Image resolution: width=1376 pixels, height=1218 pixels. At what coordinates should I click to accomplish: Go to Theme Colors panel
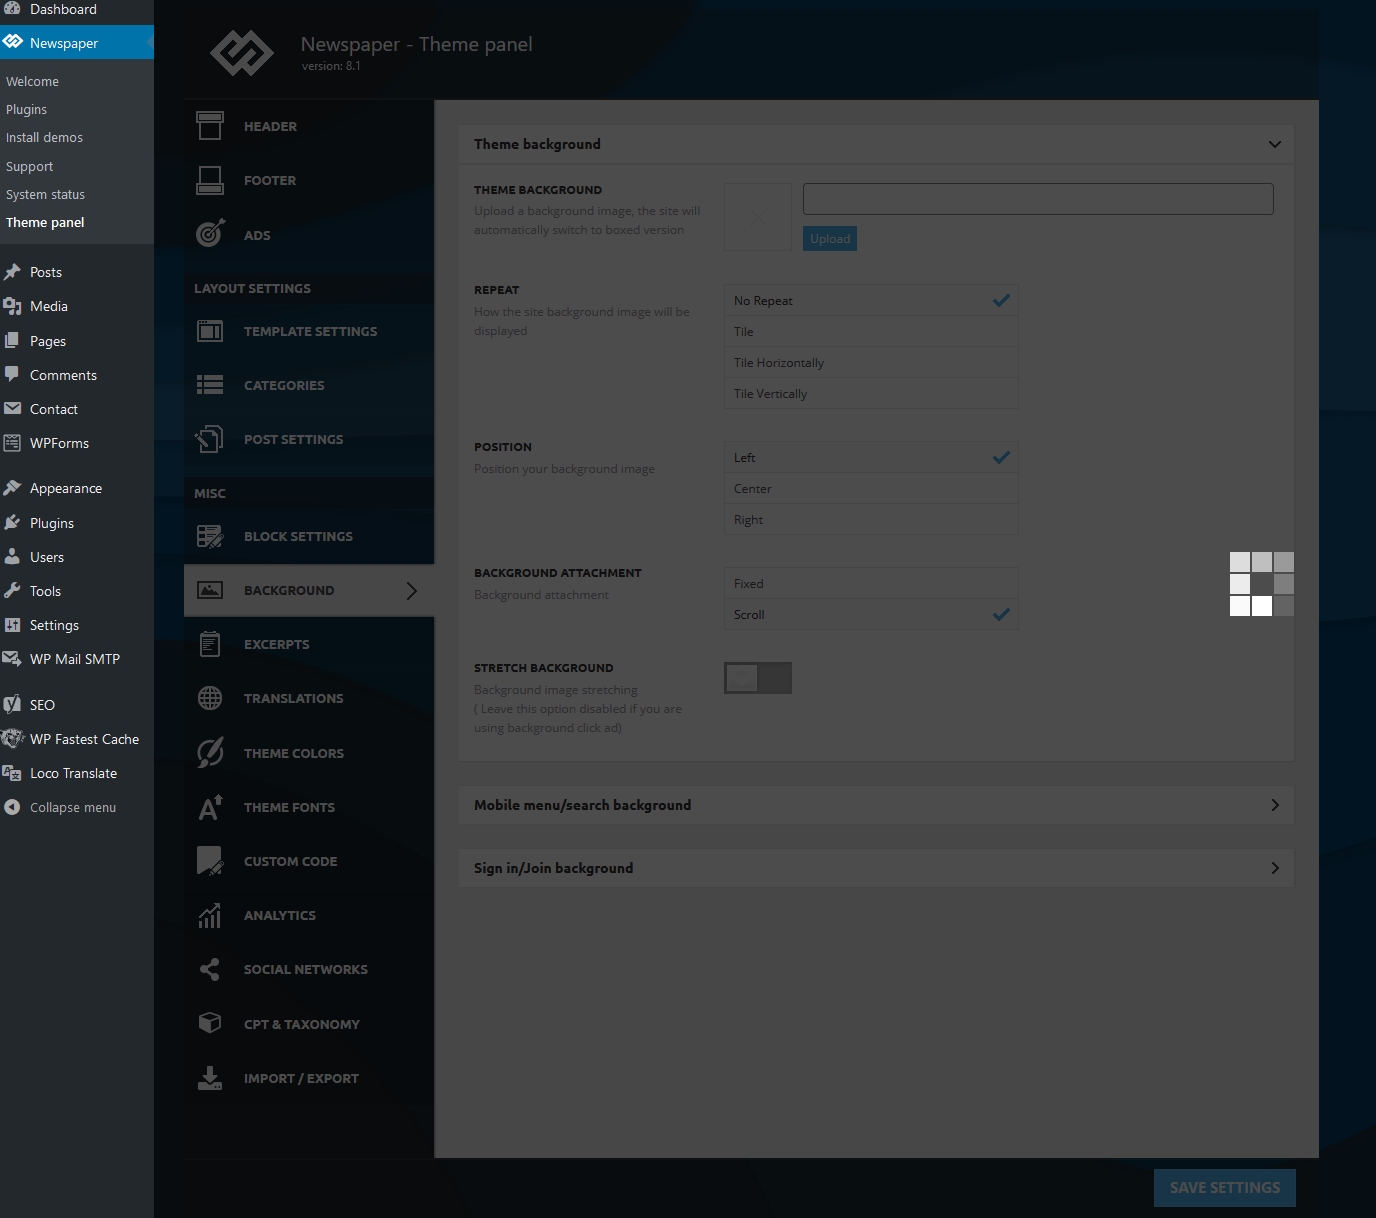pos(309,753)
